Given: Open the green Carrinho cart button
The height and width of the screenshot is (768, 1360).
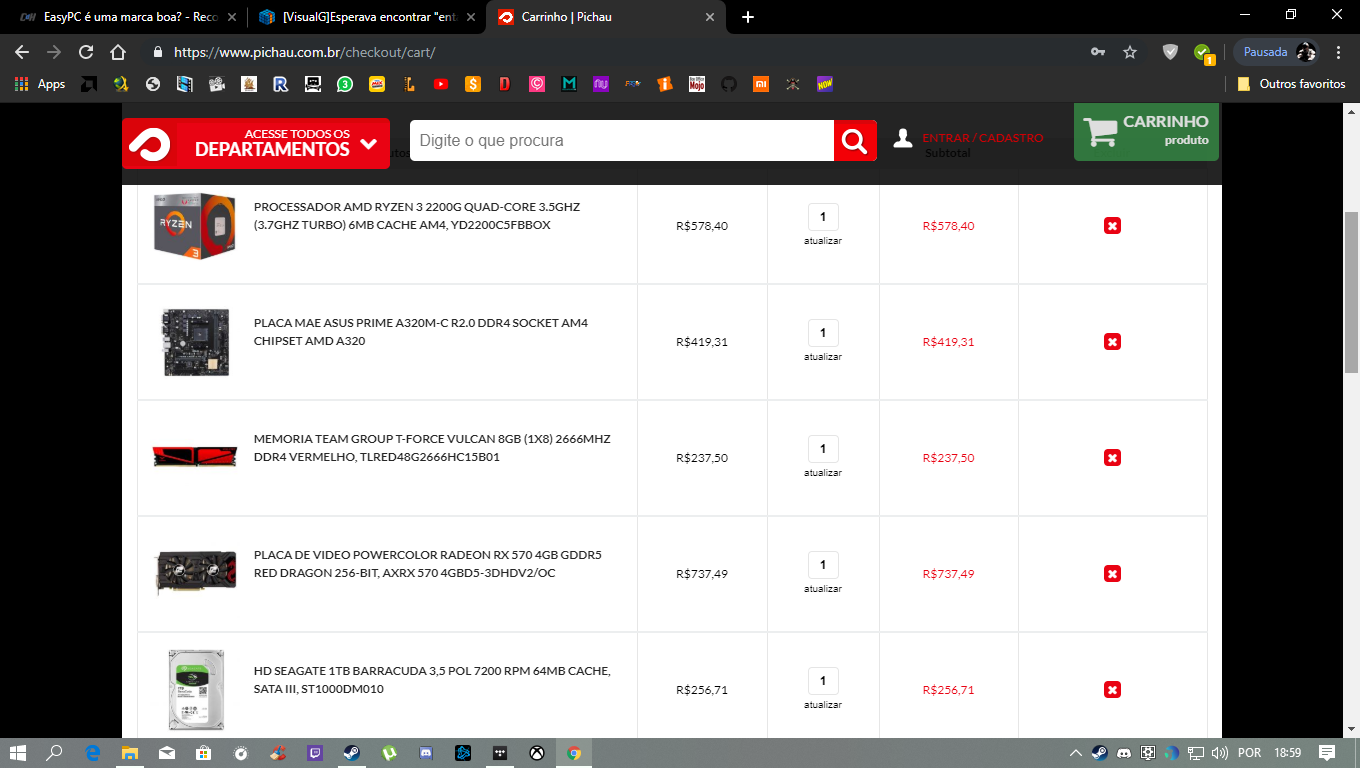Looking at the screenshot, I should point(1147,131).
